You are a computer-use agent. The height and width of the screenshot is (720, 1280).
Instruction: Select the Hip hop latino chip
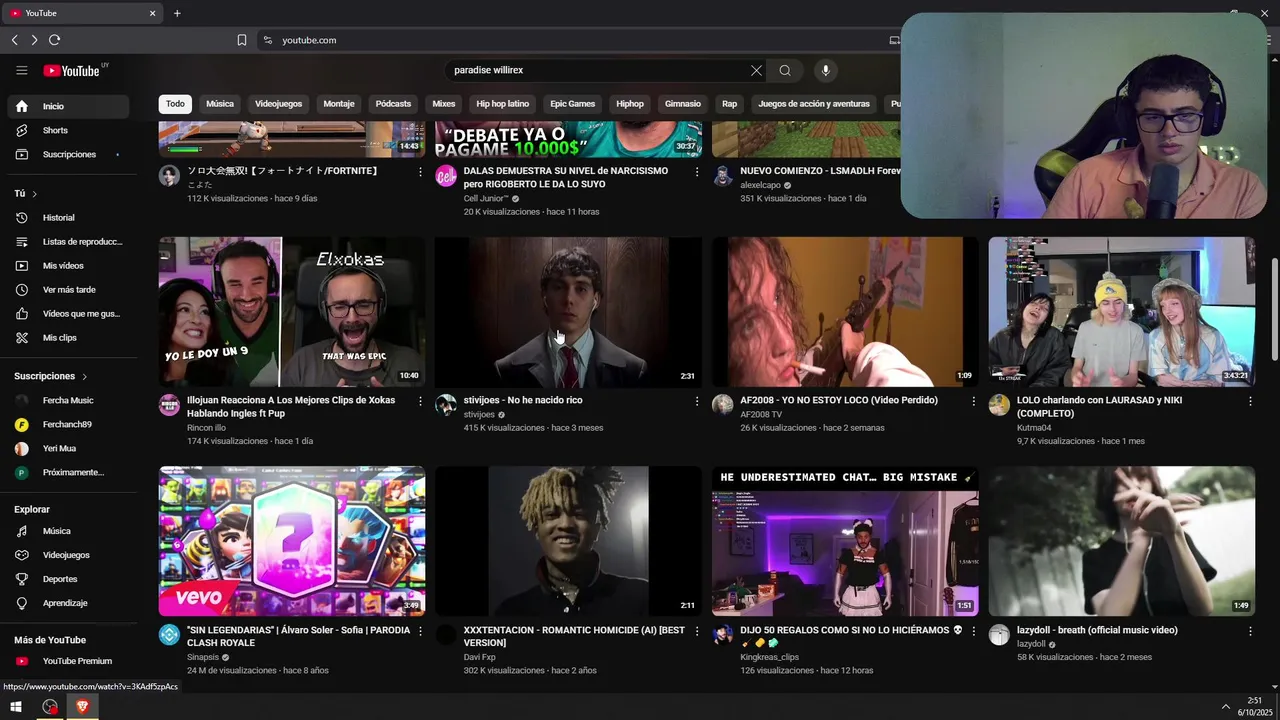click(503, 104)
